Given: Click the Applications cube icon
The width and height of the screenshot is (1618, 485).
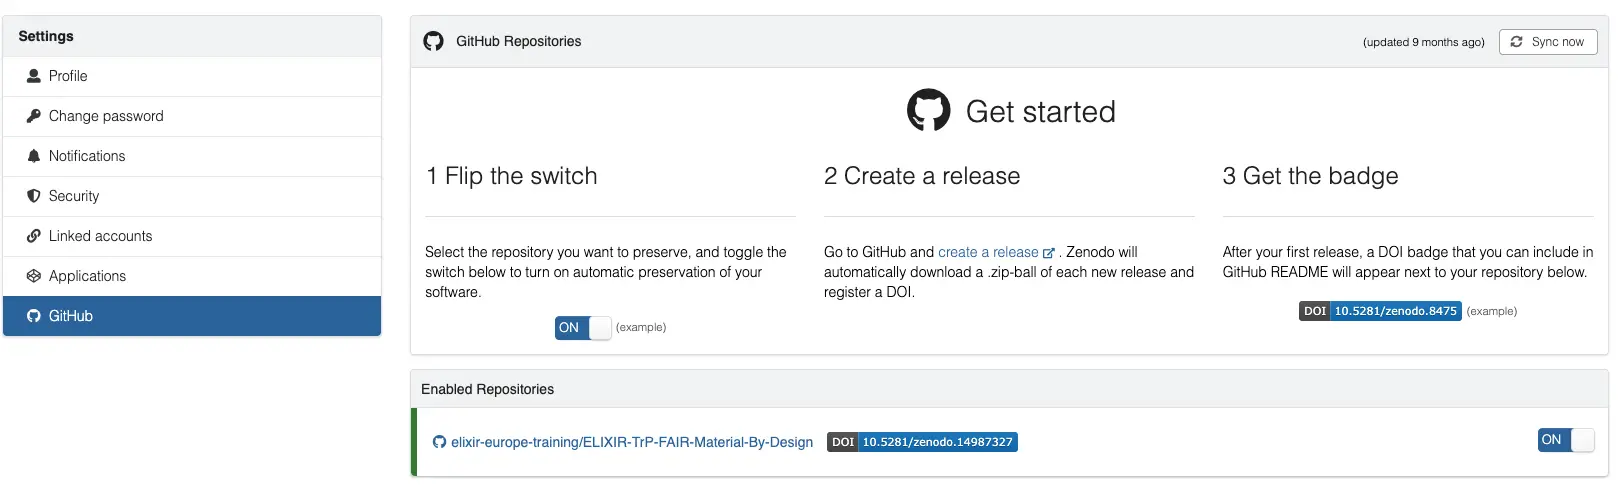Looking at the screenshot, I should click(x=34, y=276).
